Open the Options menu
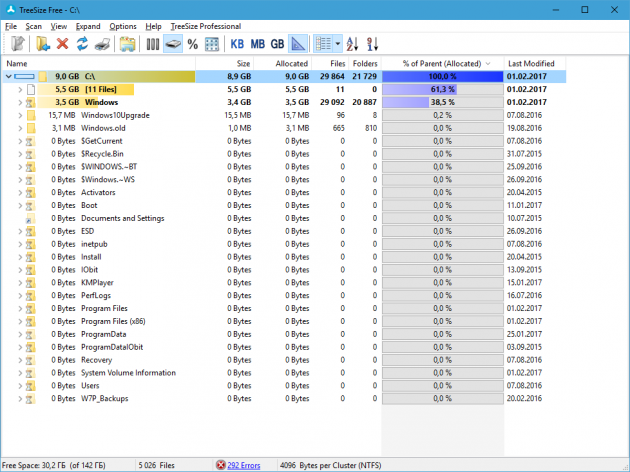Viewport: 630px width, 472px height. 123,27
